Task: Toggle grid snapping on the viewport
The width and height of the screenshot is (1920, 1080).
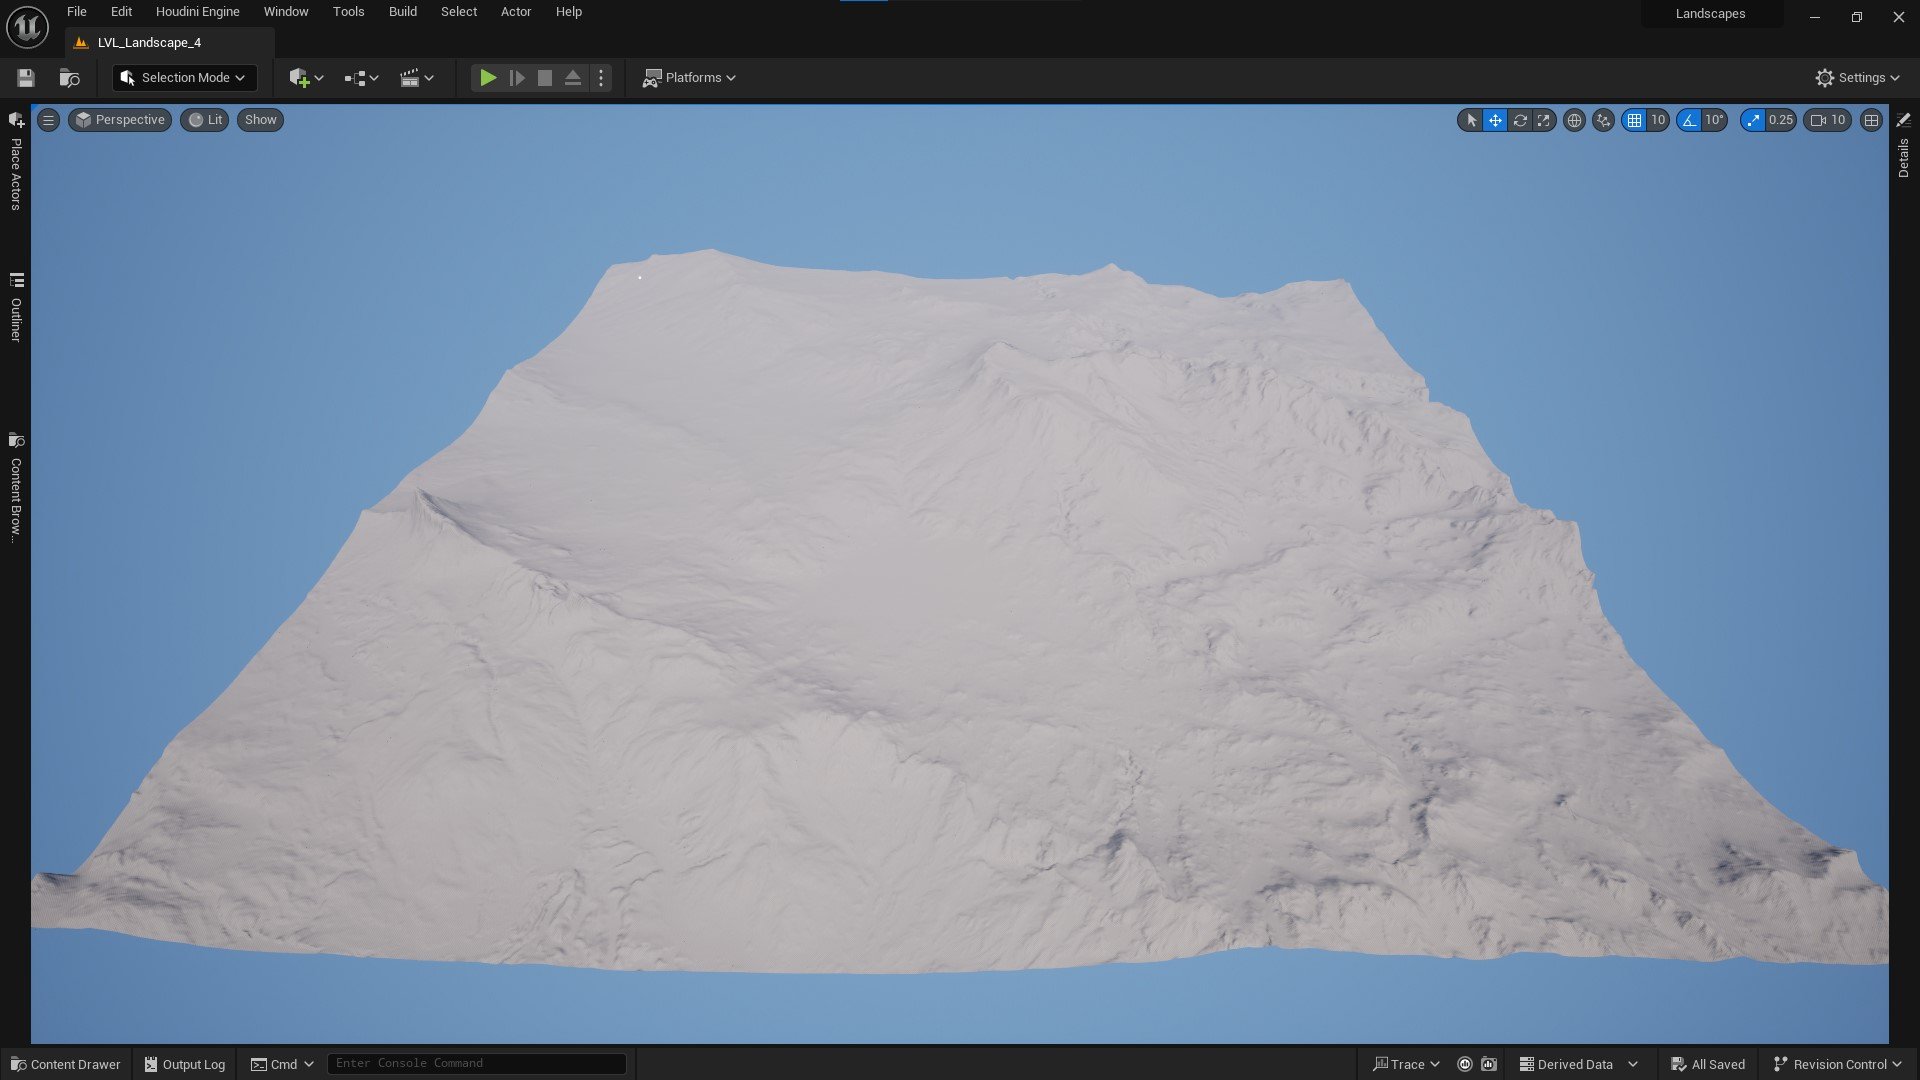Action: click(1634, 120)
